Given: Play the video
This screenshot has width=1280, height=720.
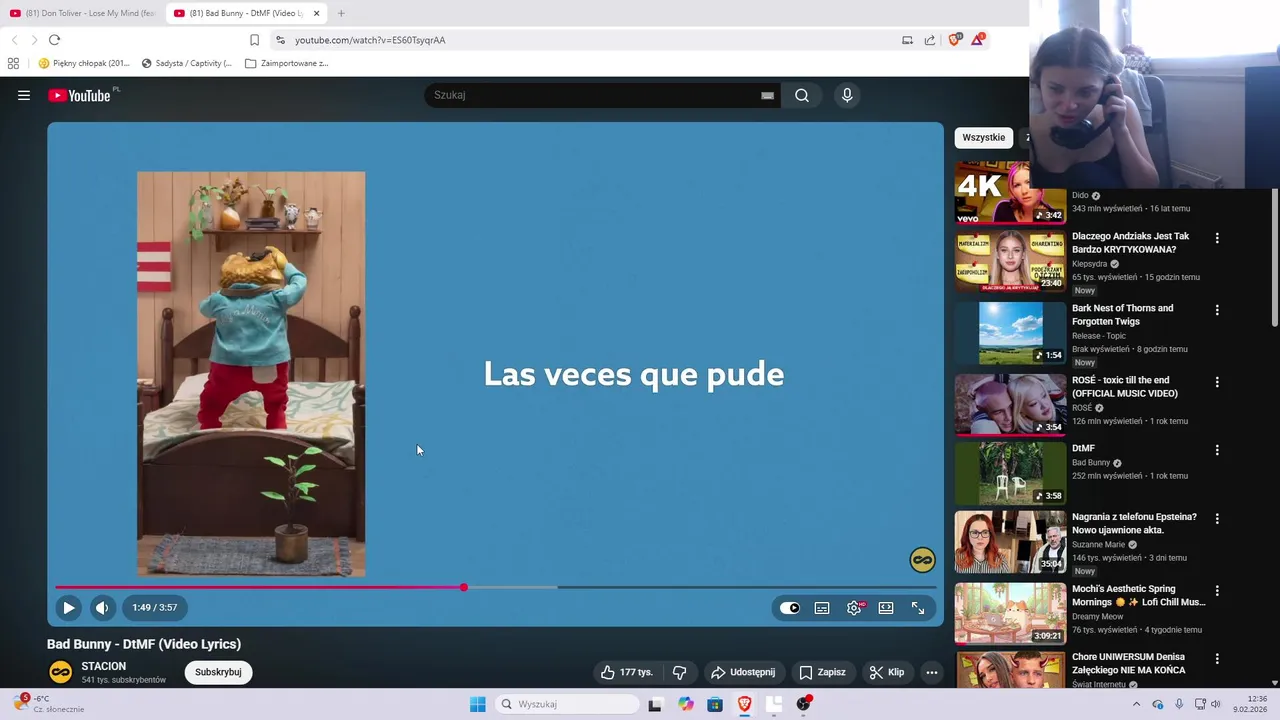Looking at the screenshot, I should tap(69, 607).
